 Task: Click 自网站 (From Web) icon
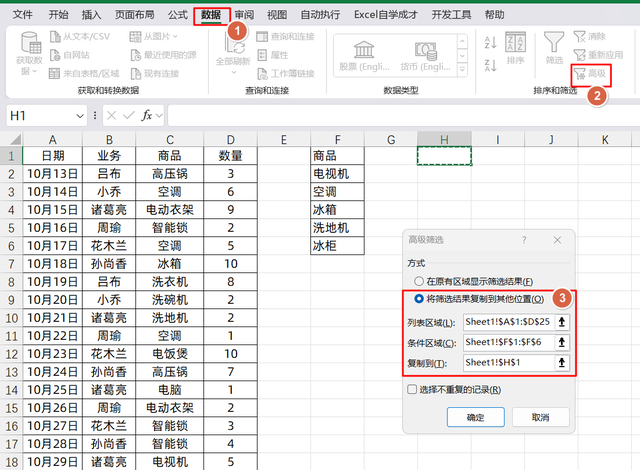point(55,55)
